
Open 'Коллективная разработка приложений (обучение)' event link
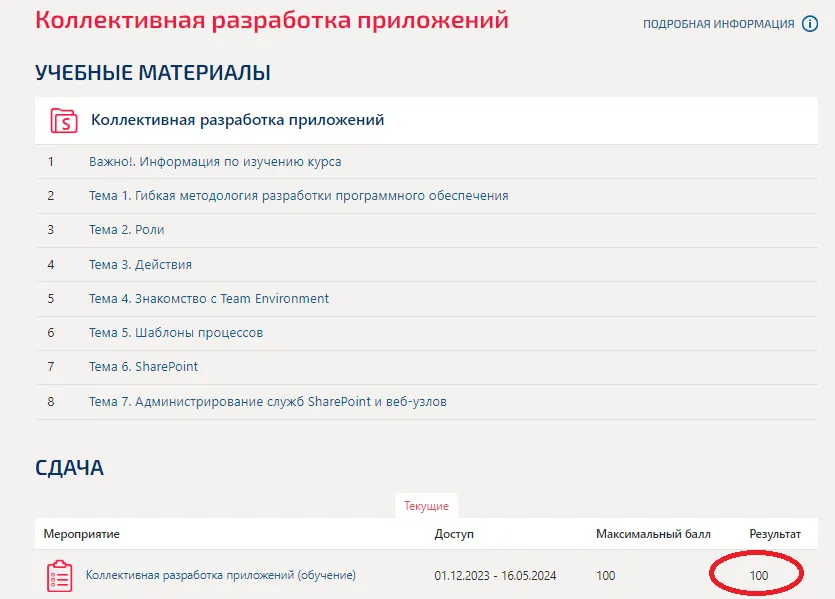pos(220,575)
